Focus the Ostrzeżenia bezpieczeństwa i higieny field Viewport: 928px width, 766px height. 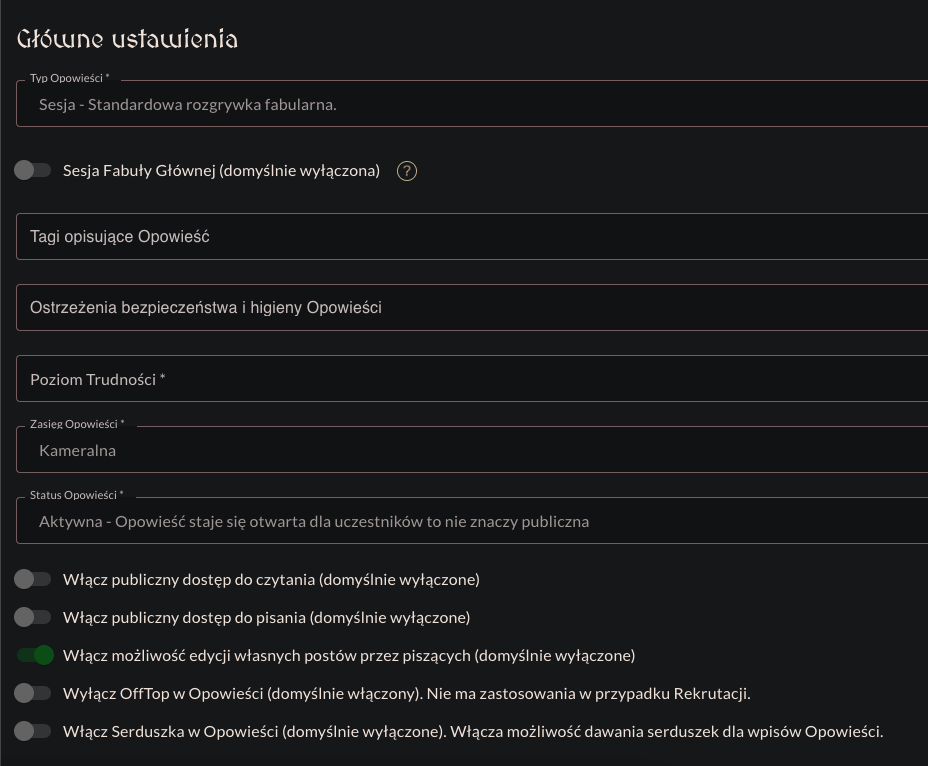click(472, 308)
